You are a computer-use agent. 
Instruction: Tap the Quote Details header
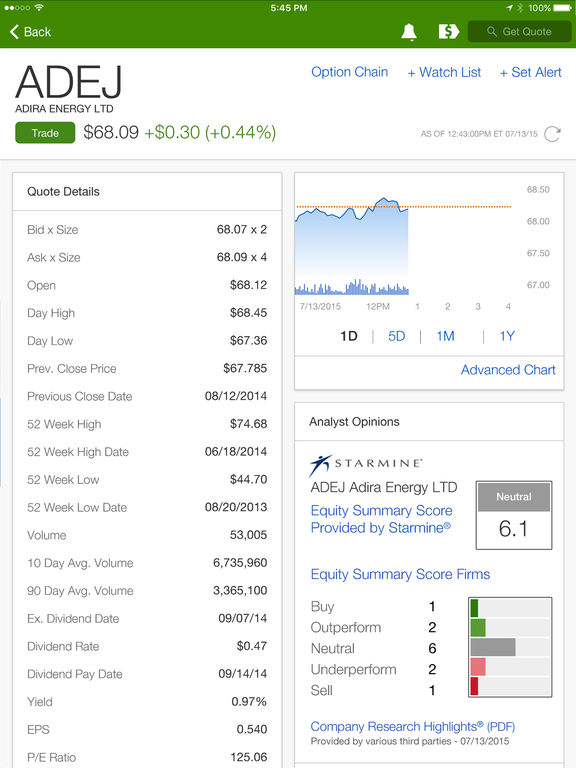[x=63, y=192]
